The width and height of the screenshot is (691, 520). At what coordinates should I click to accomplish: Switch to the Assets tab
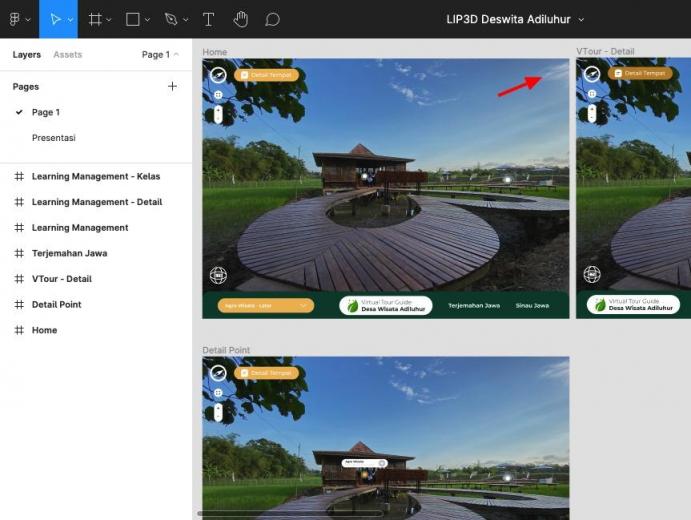[67, 55]
